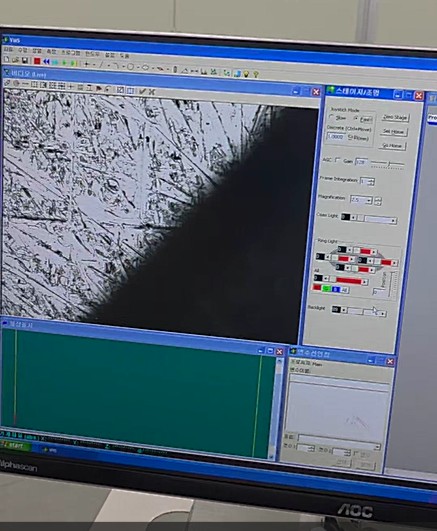Select the Slow joystick mode radio button
This screenshot has height=531, width=437.
pos(332,117)
